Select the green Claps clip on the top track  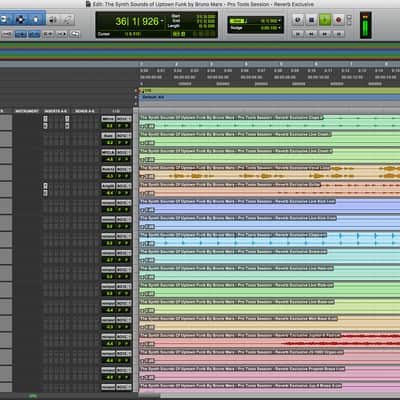269,122
